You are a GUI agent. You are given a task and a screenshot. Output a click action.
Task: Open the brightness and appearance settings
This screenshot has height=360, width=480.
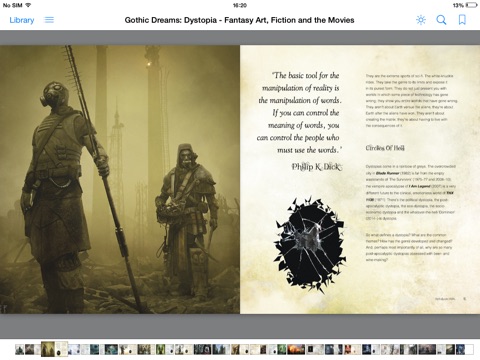(421, 20)
